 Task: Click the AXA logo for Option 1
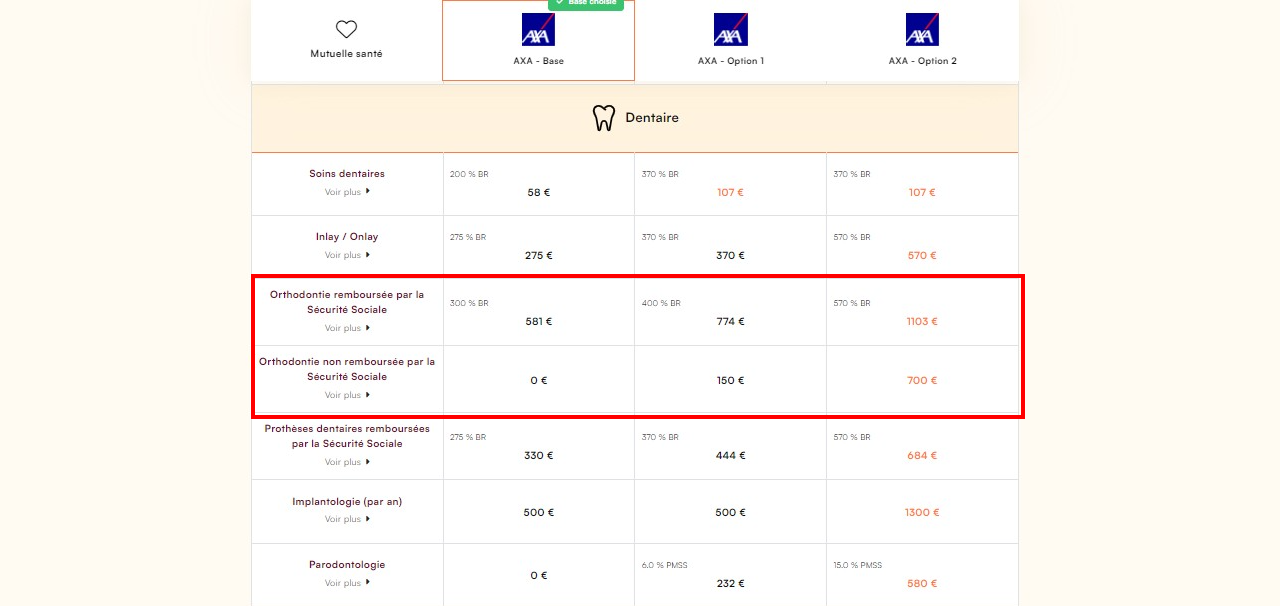tap(730, 30)
